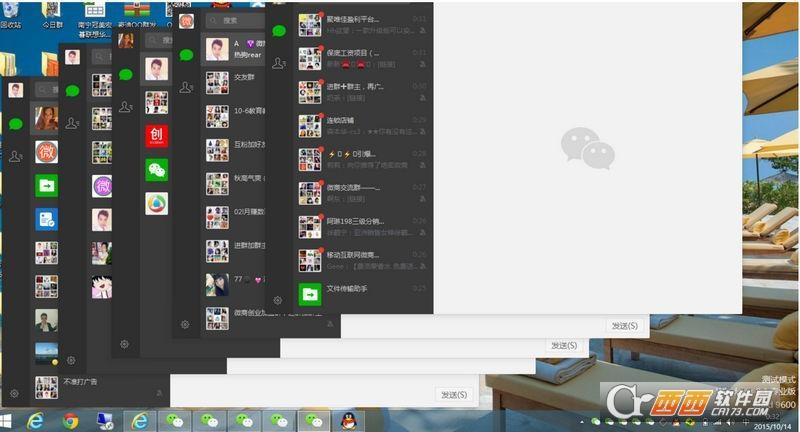This screenshot has width=800, height=432.
Task: Switch to the last WeChat taskbar window
Action: point(313,421)
